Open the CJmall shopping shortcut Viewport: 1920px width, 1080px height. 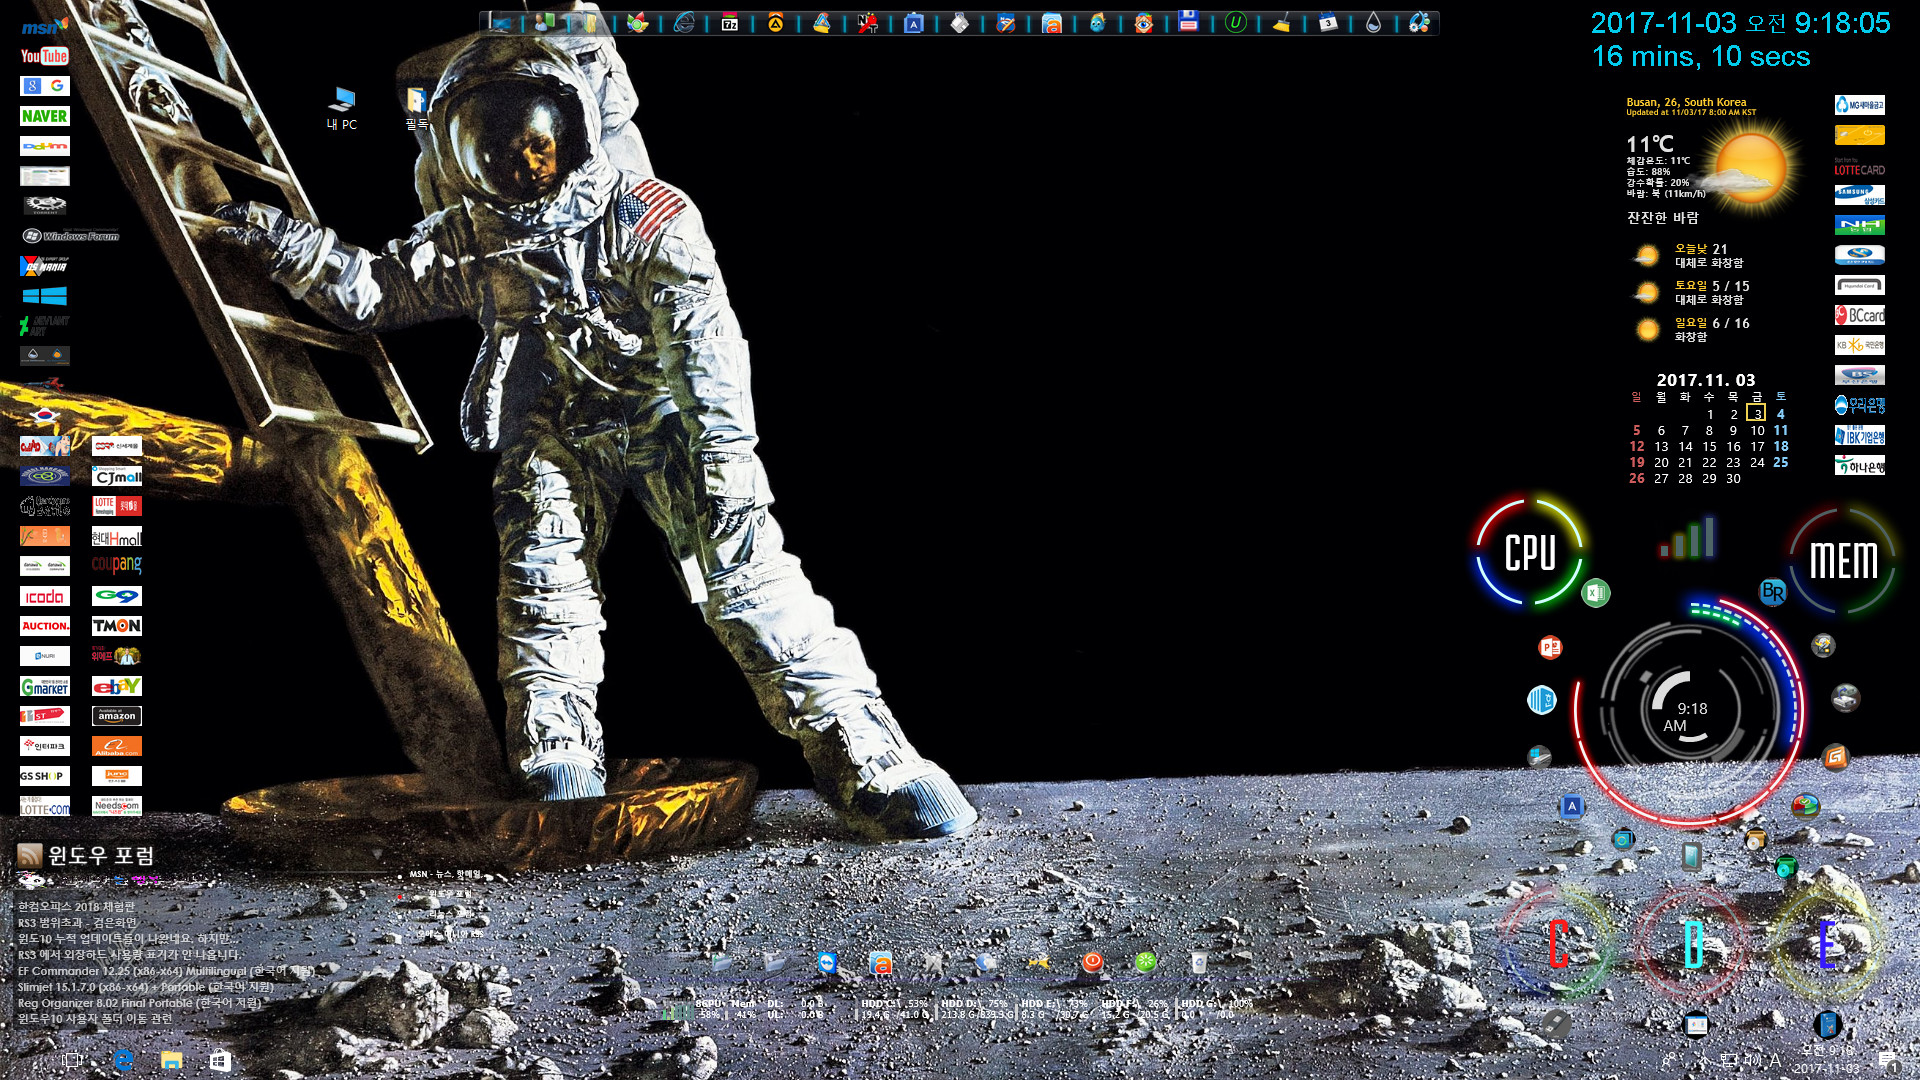pos(117,476)
